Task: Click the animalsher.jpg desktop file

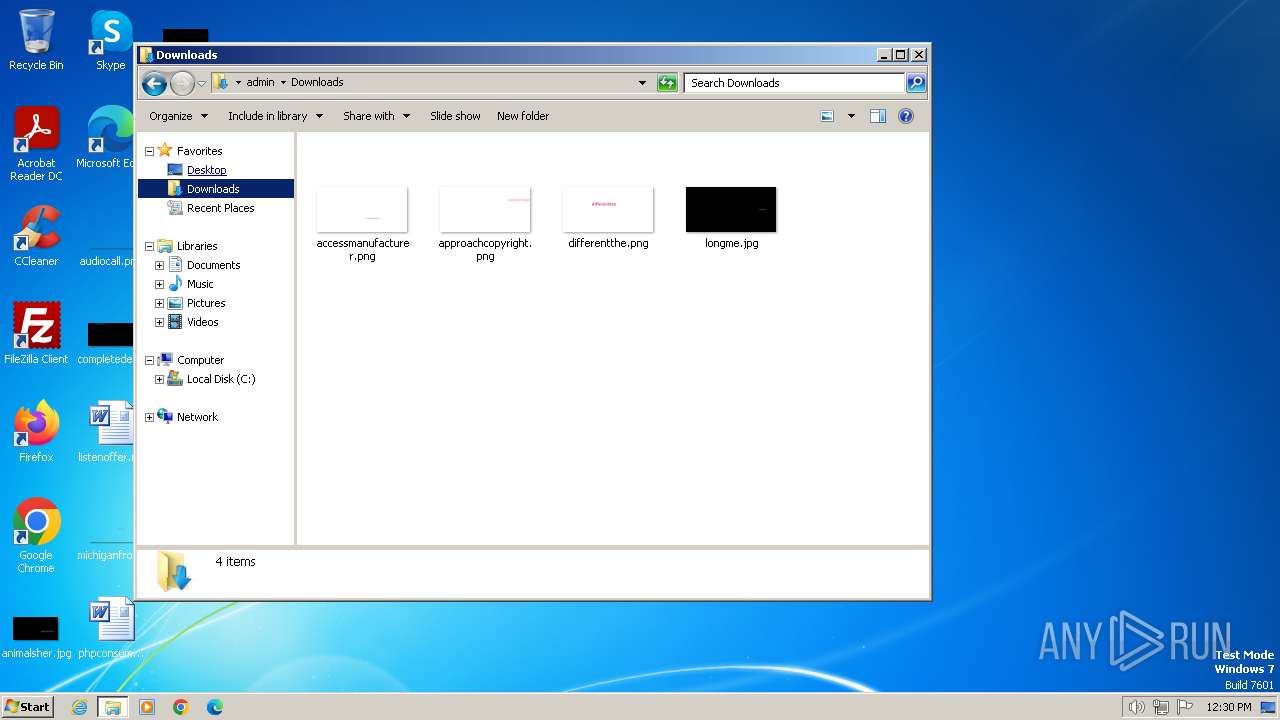Action: tap(36, 637)
